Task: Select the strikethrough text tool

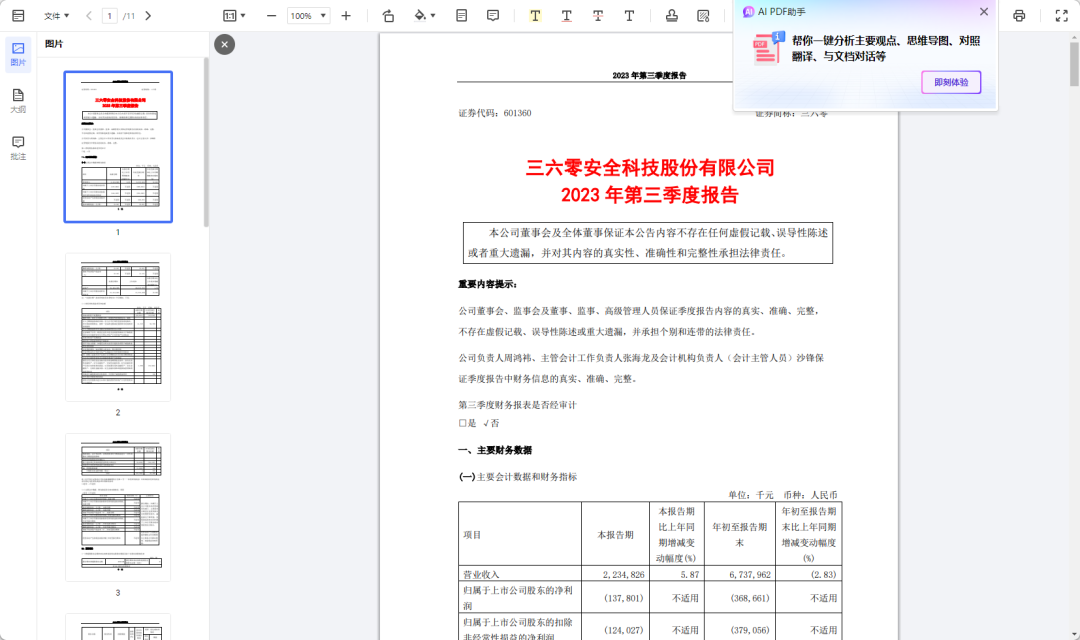Action: coord(598,16)
